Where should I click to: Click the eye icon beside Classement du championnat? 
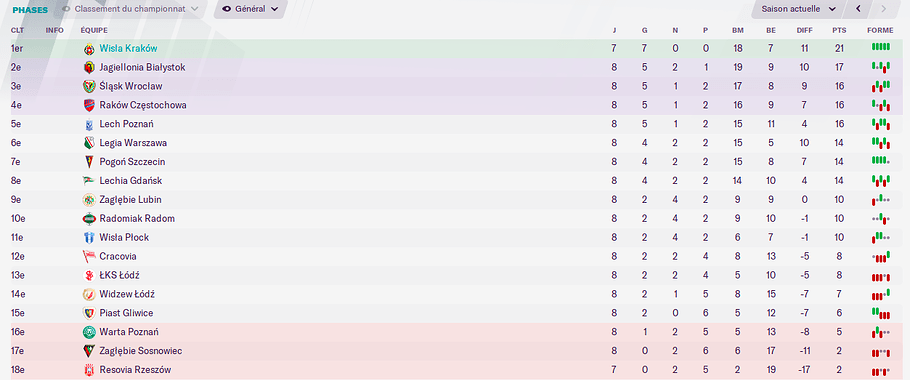pos(66,9)
